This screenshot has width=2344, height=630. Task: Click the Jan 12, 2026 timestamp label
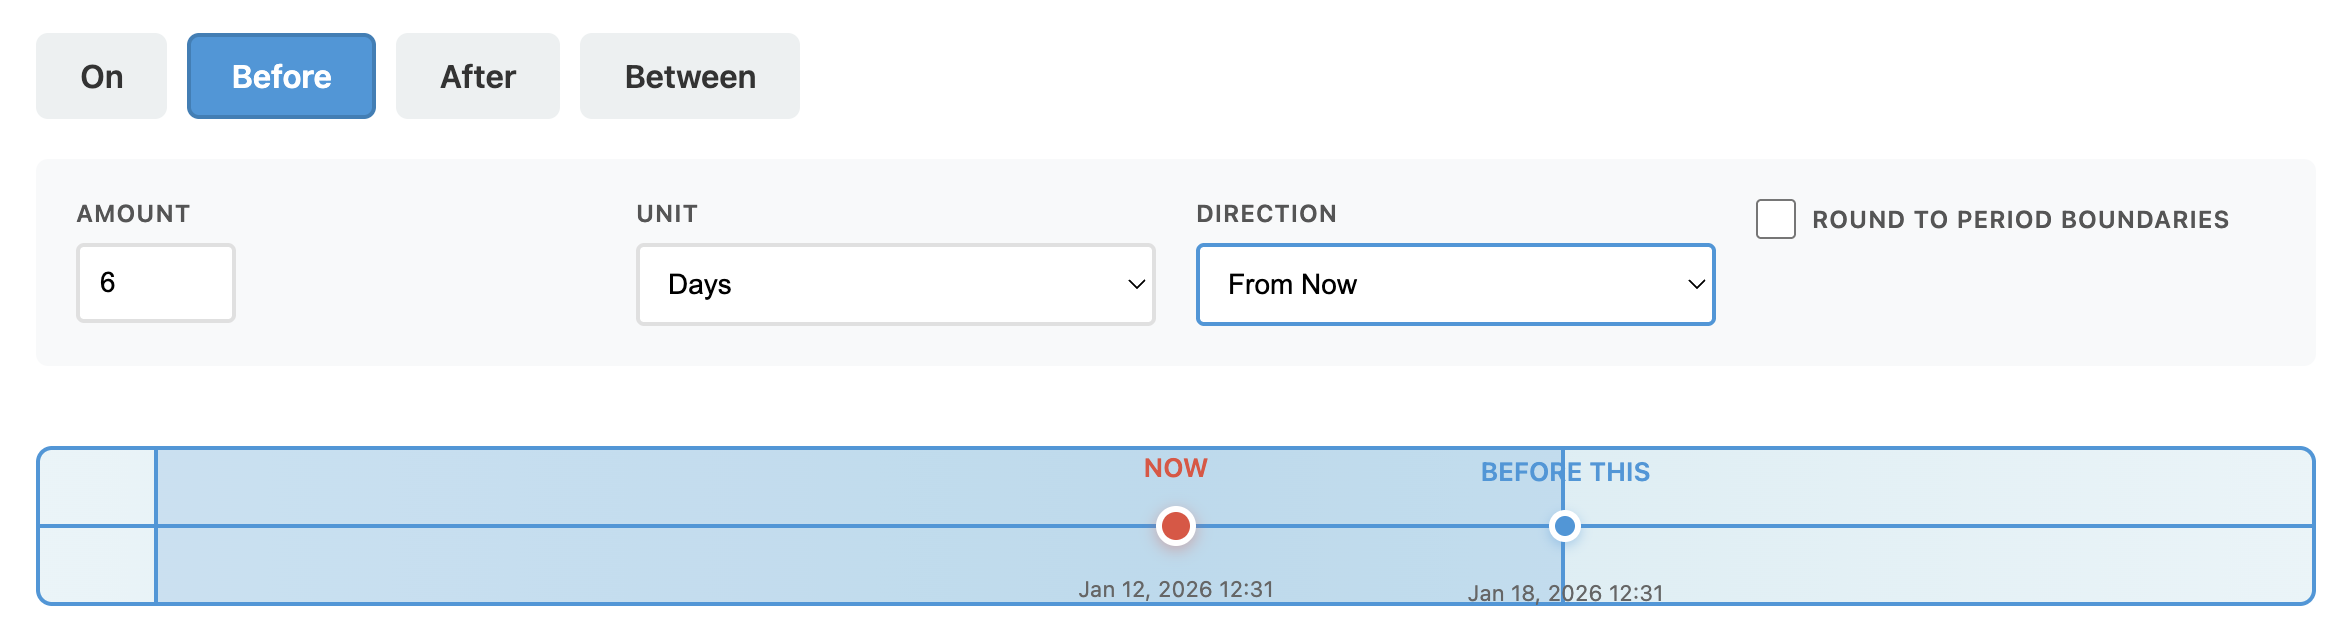click(1177, 590)
